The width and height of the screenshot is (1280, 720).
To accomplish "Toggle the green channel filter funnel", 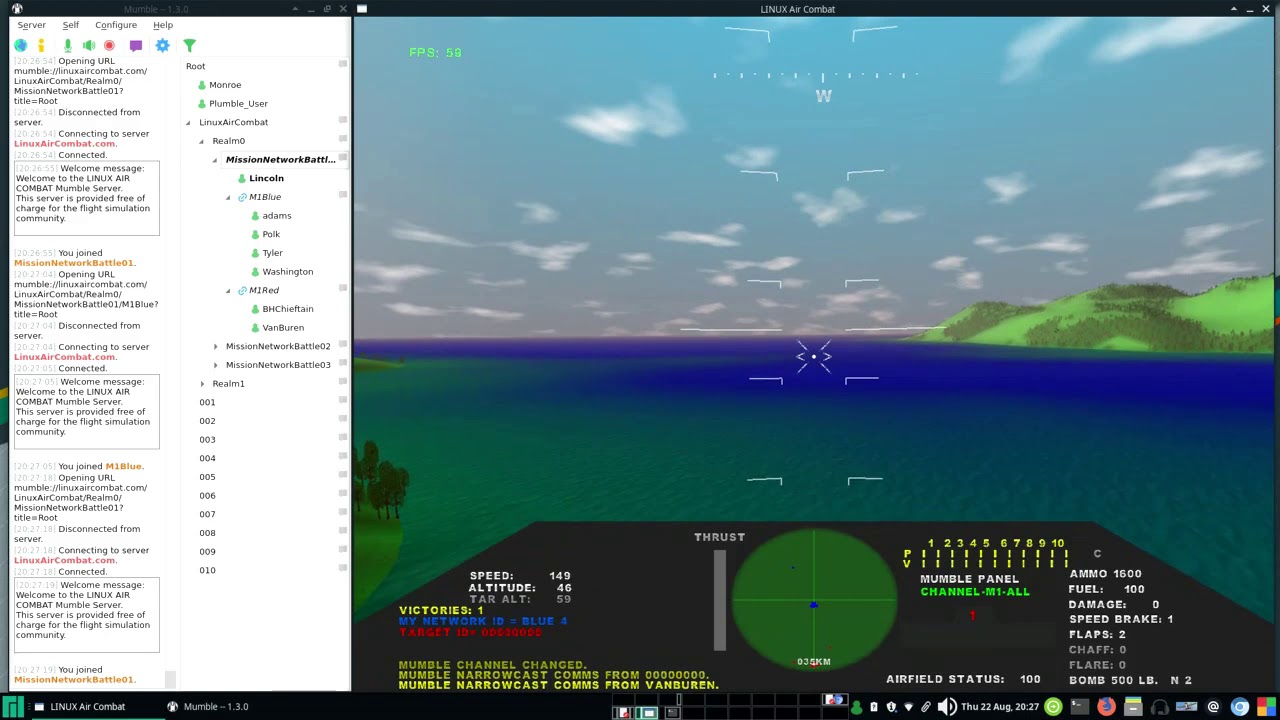I will (189, 45).
